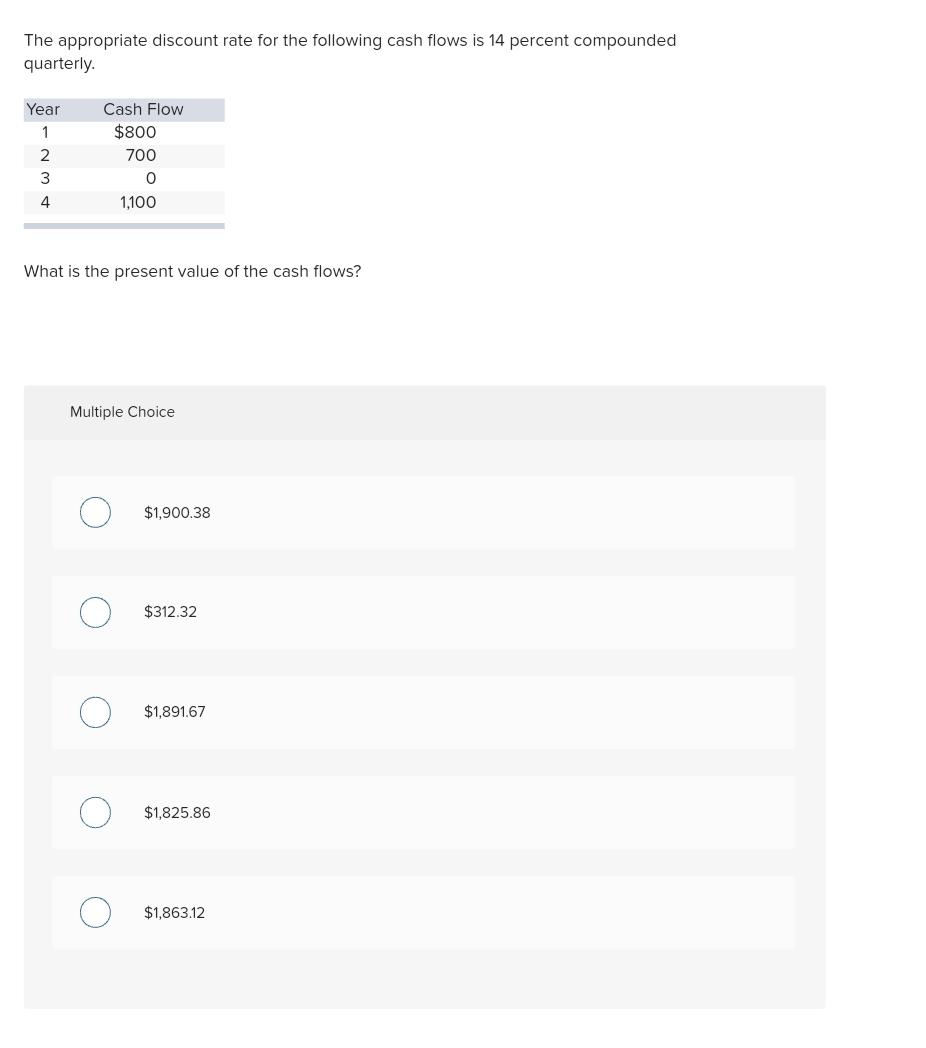
Task: Click the $1,863.12 answer text
Action: coord(174,913)
